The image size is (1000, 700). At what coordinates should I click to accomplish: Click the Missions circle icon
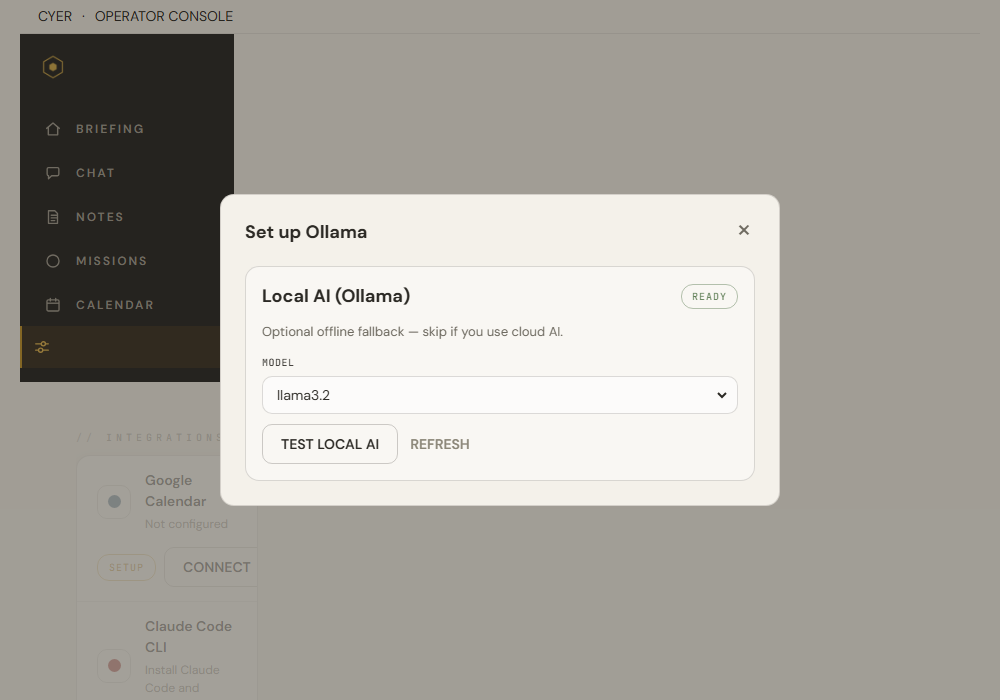(53, 261)
